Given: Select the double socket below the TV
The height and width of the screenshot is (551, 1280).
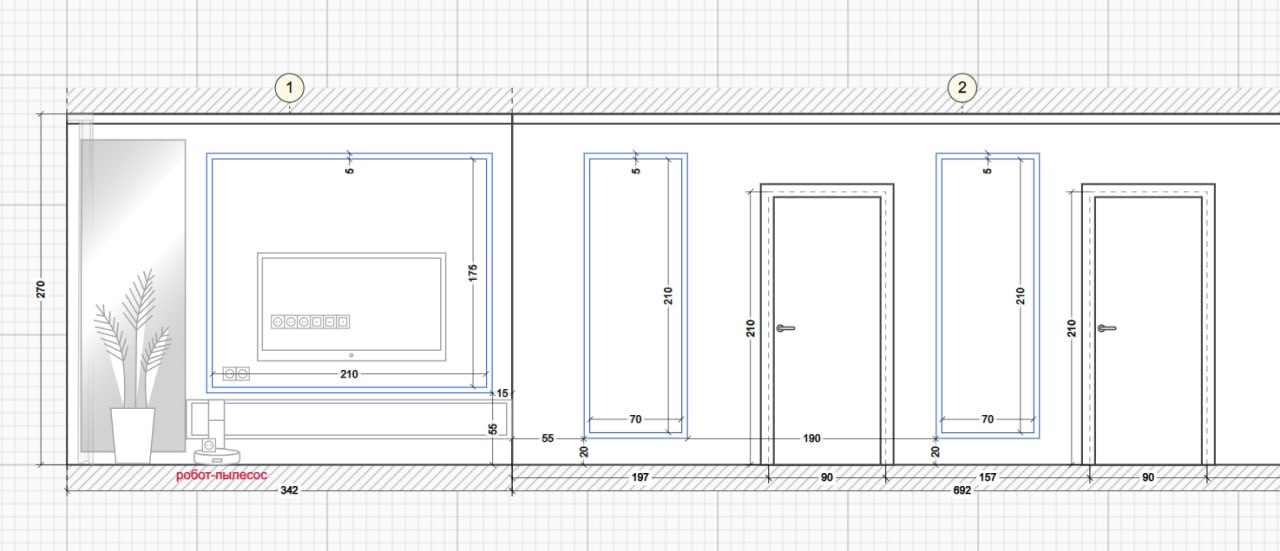Looking at the screenshot, I should 234,374.
